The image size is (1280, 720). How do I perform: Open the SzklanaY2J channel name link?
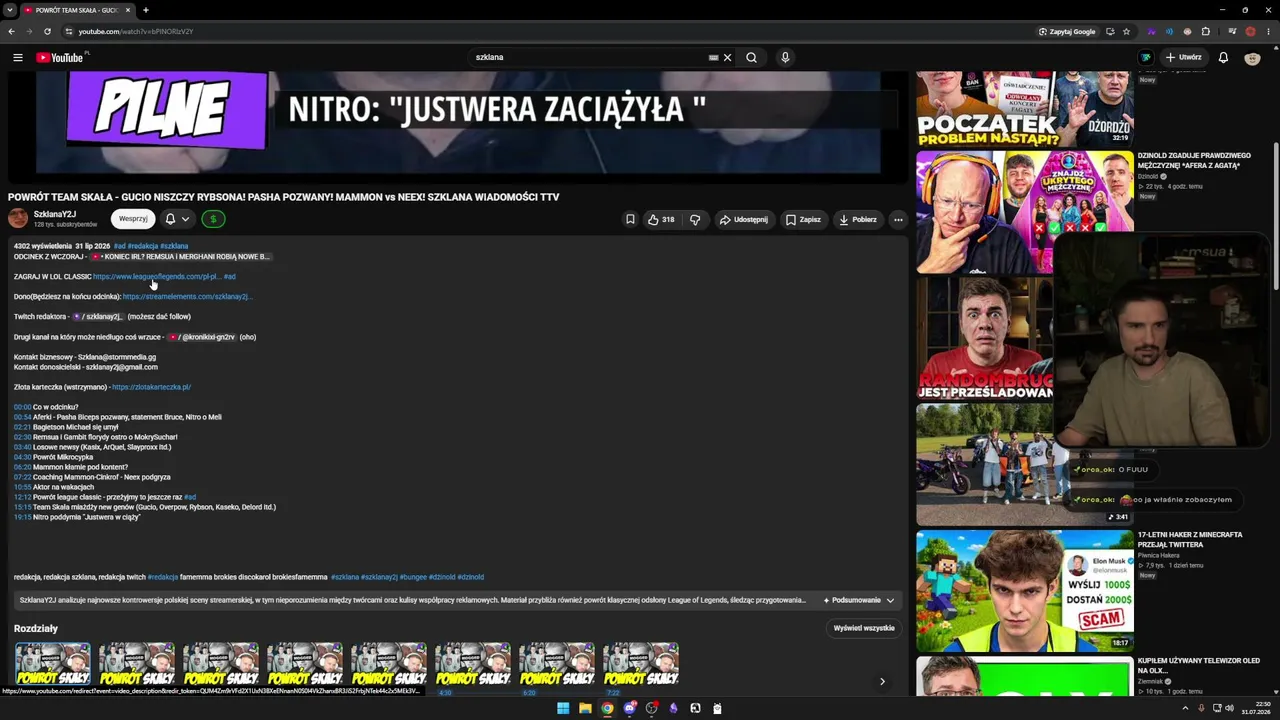55,214
